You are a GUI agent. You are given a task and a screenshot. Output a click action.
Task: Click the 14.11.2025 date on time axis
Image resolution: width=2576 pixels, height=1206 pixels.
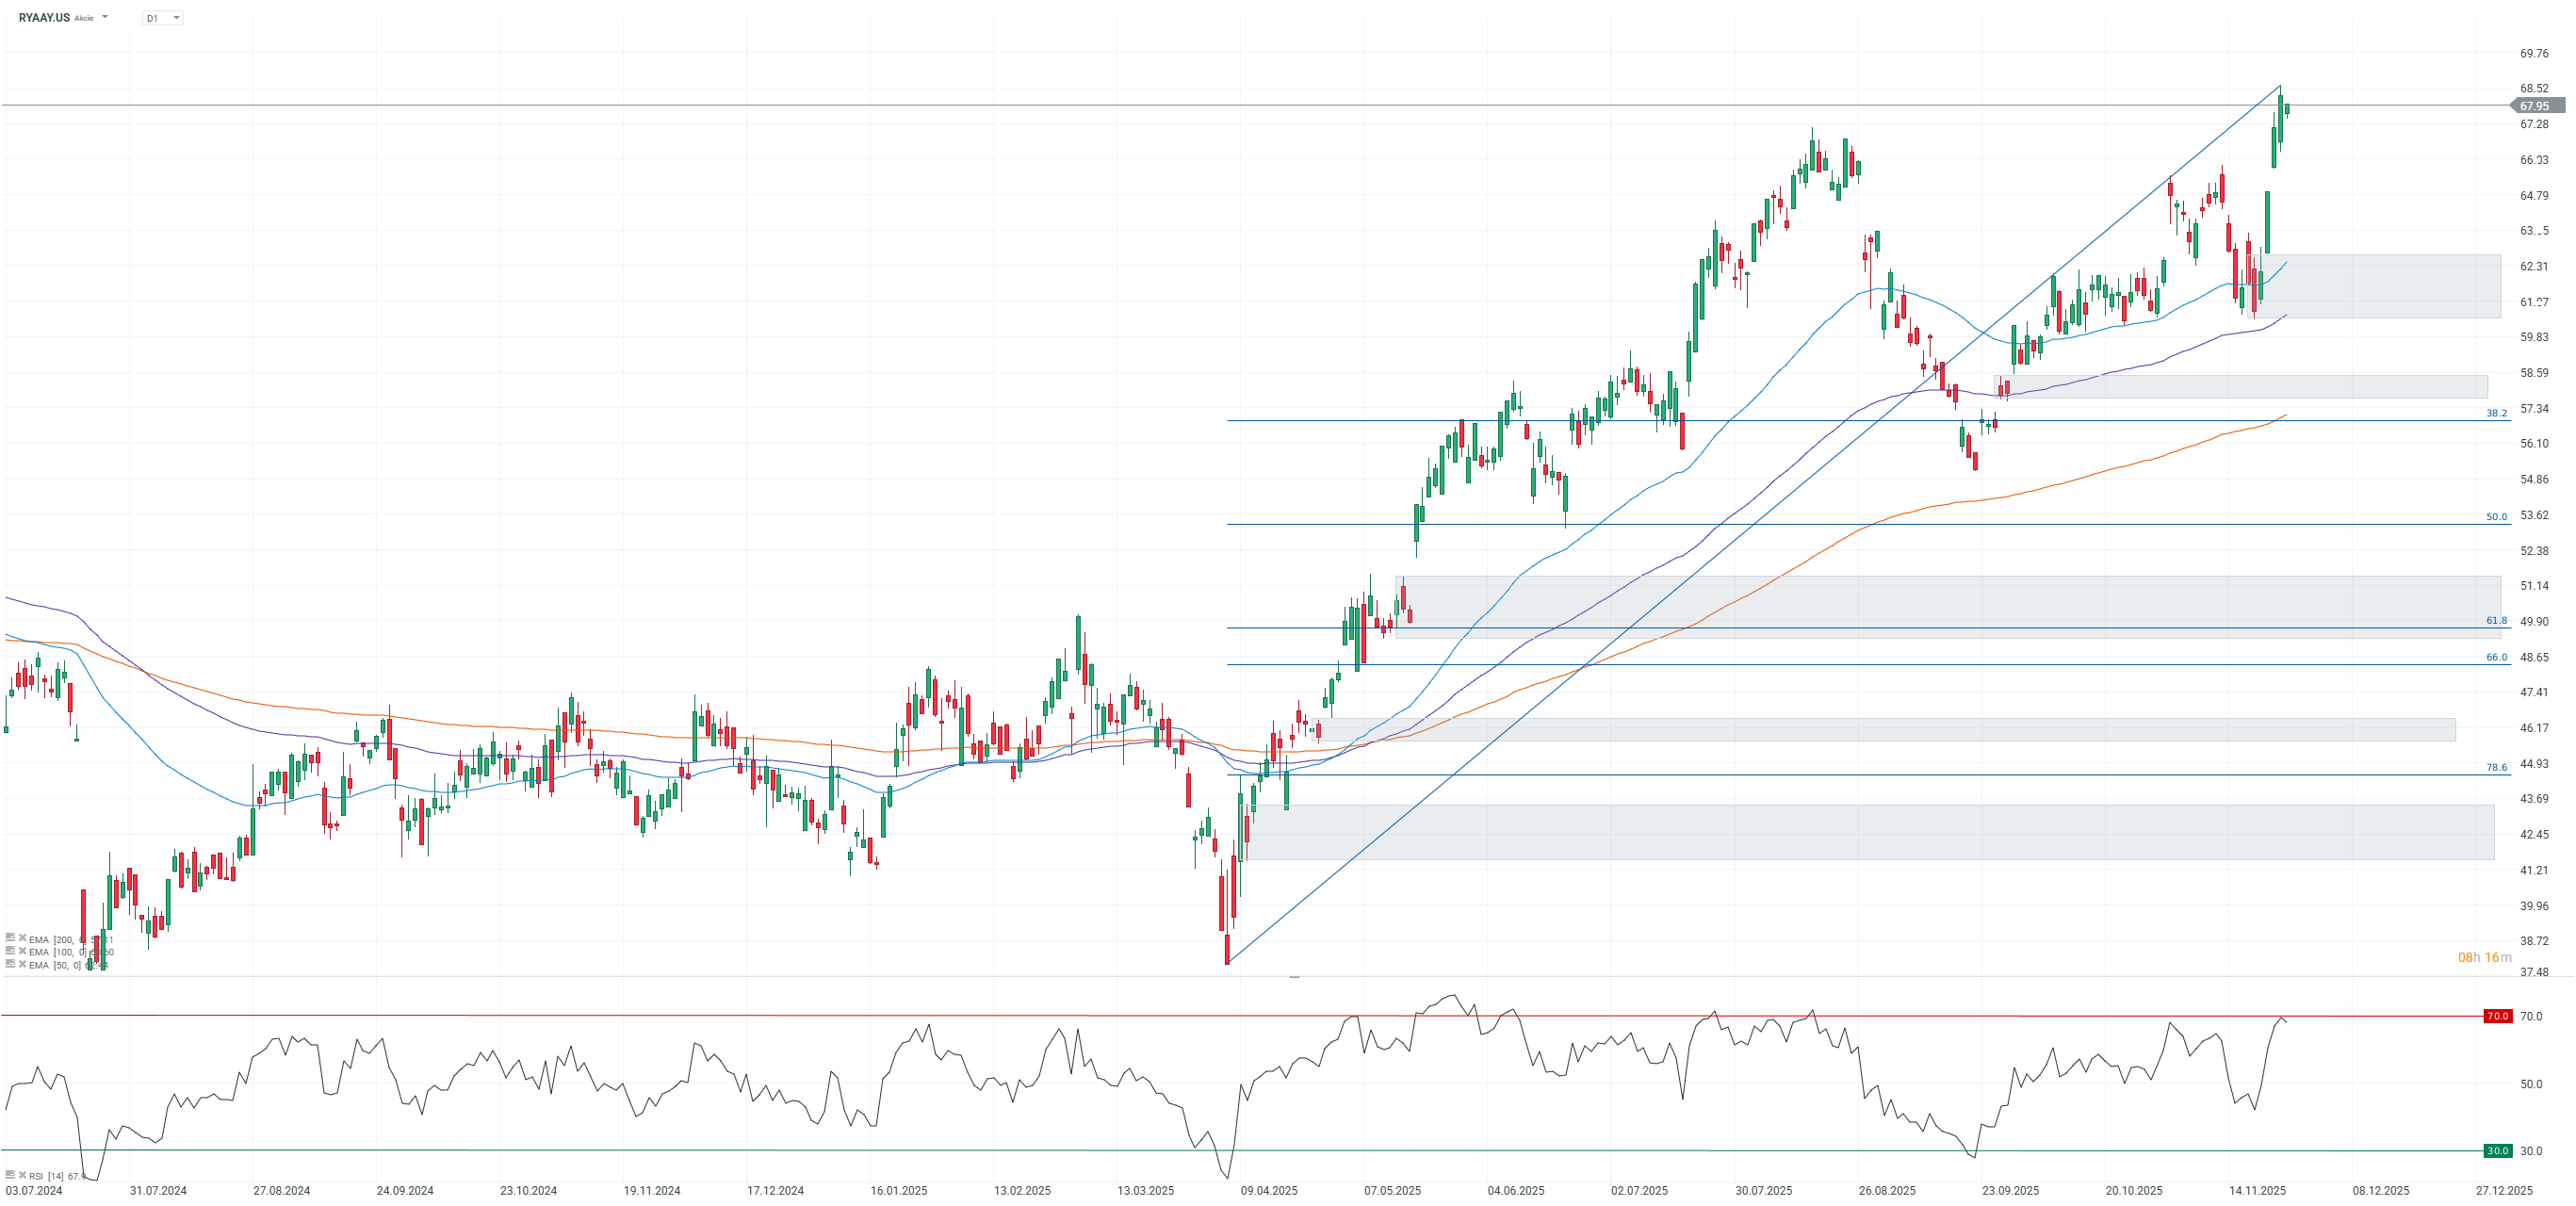(2257, 1190)
